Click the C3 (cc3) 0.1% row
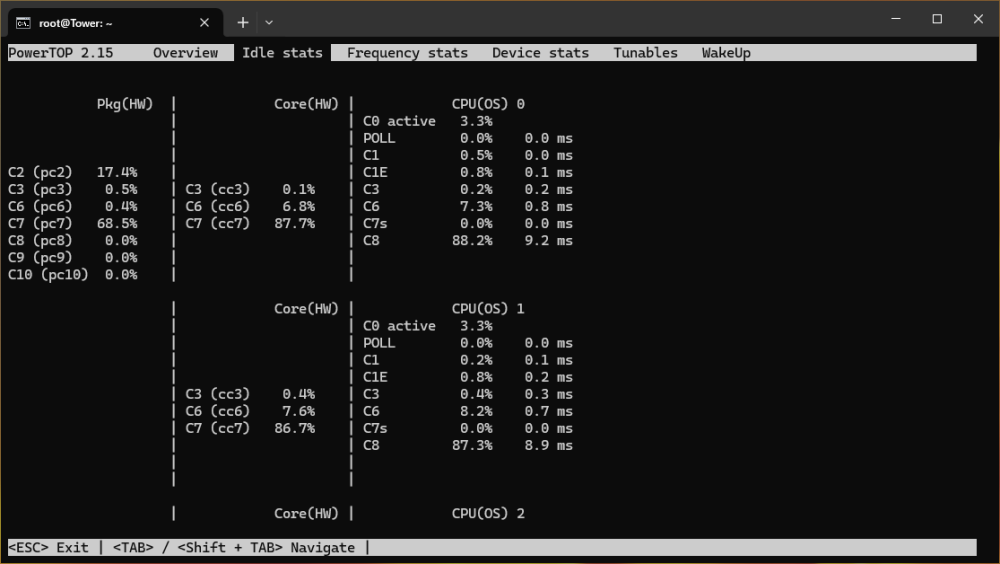Viewport: 1000px width, 564px height. click(250, 189)
